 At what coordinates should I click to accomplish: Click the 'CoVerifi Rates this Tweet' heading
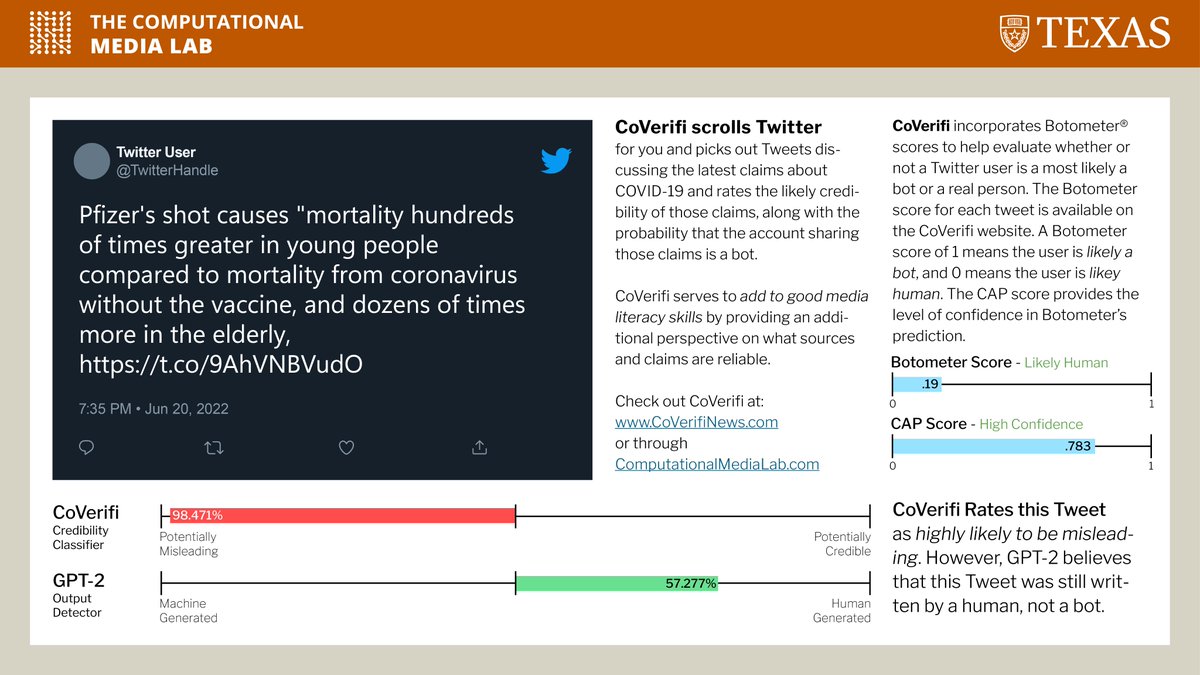tap(999, 510)
